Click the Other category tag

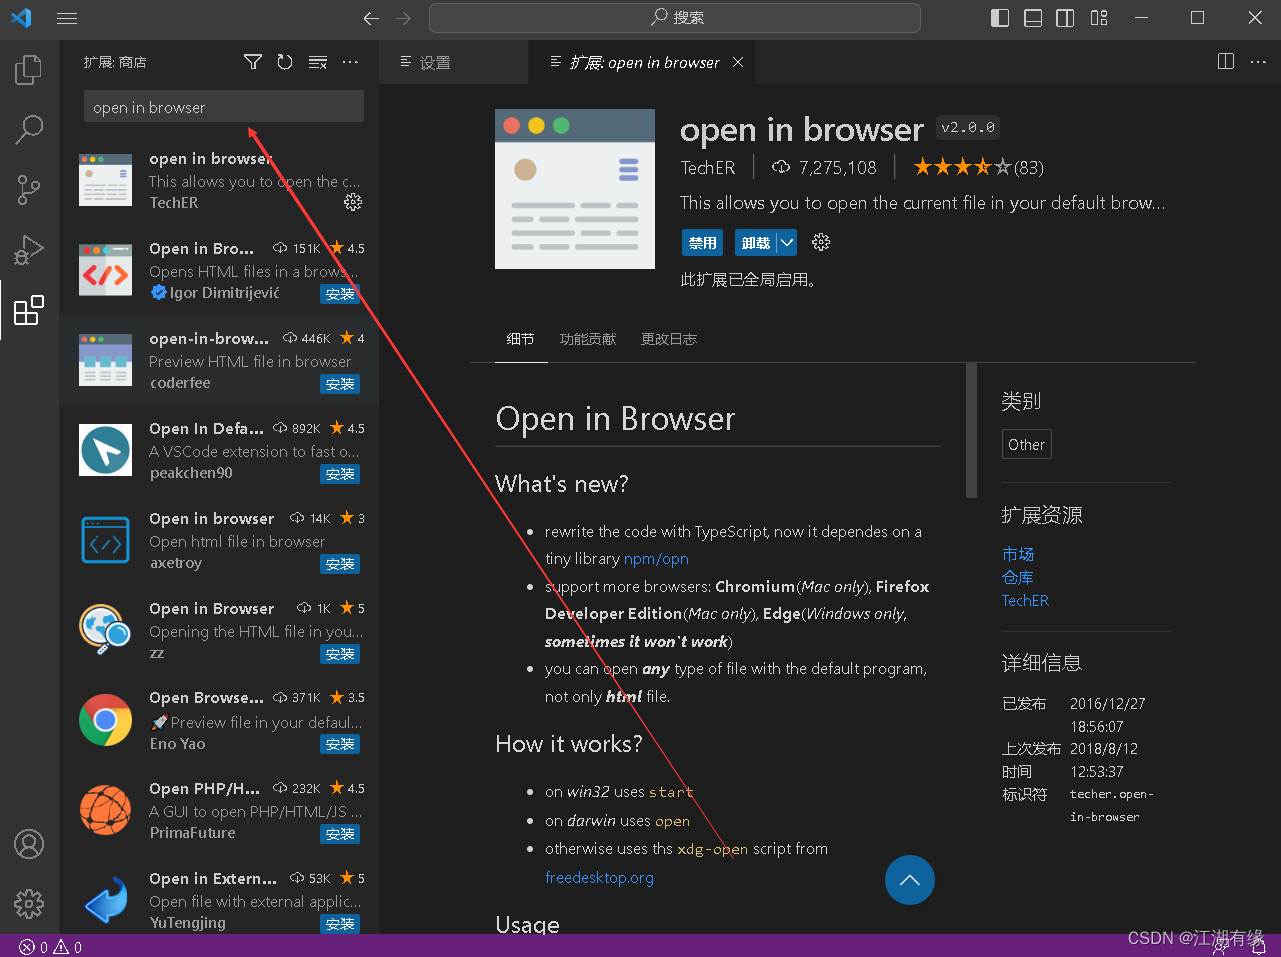click(x=1026, y=444)
